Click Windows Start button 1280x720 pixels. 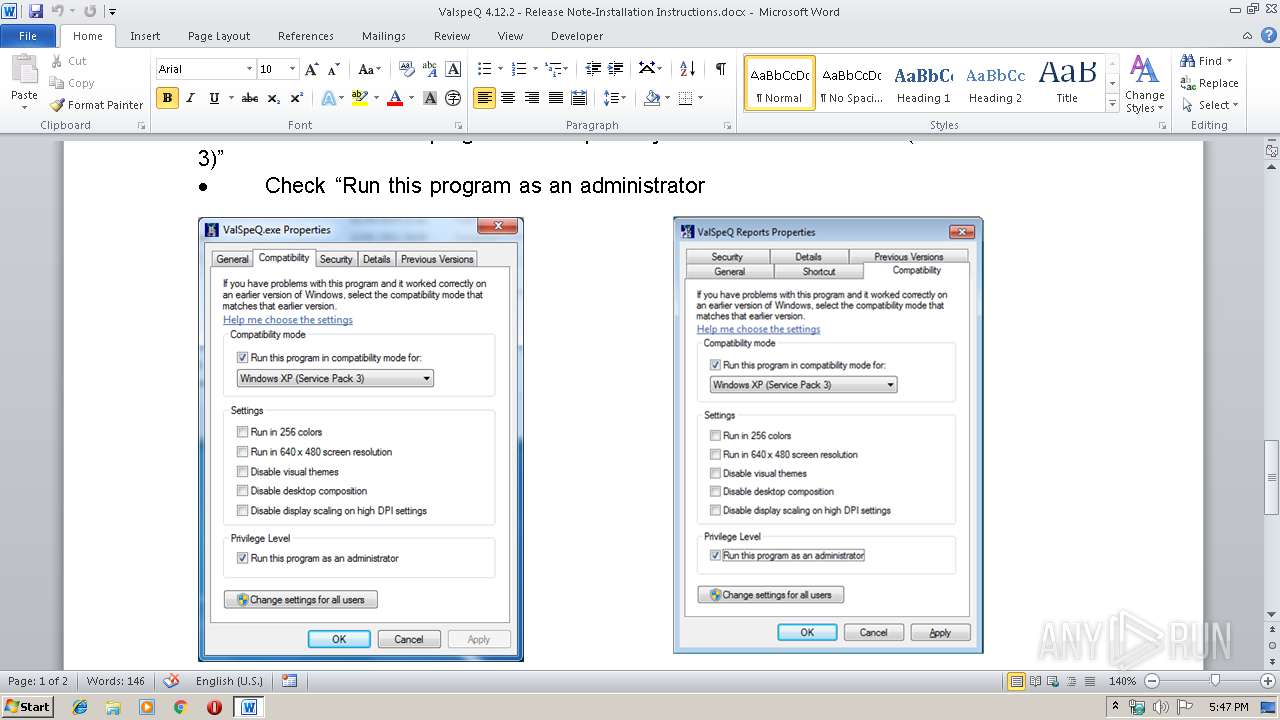point(27,707)
